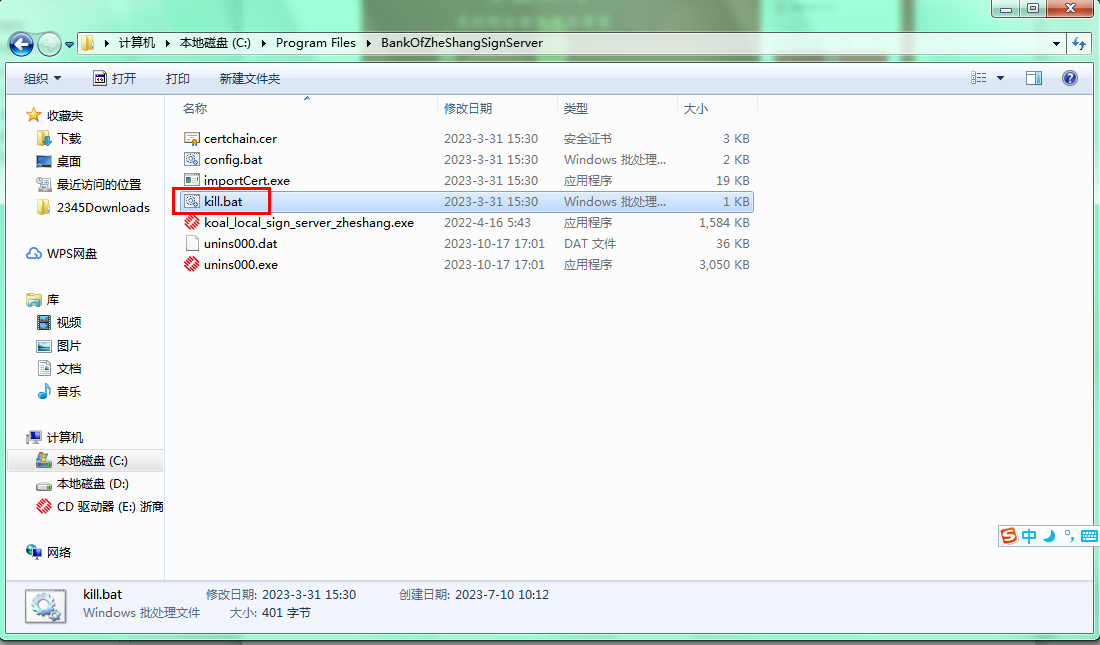Select the unins000.exe file icon
Viewport: 1100px width, 645px height.
[192, 265]
